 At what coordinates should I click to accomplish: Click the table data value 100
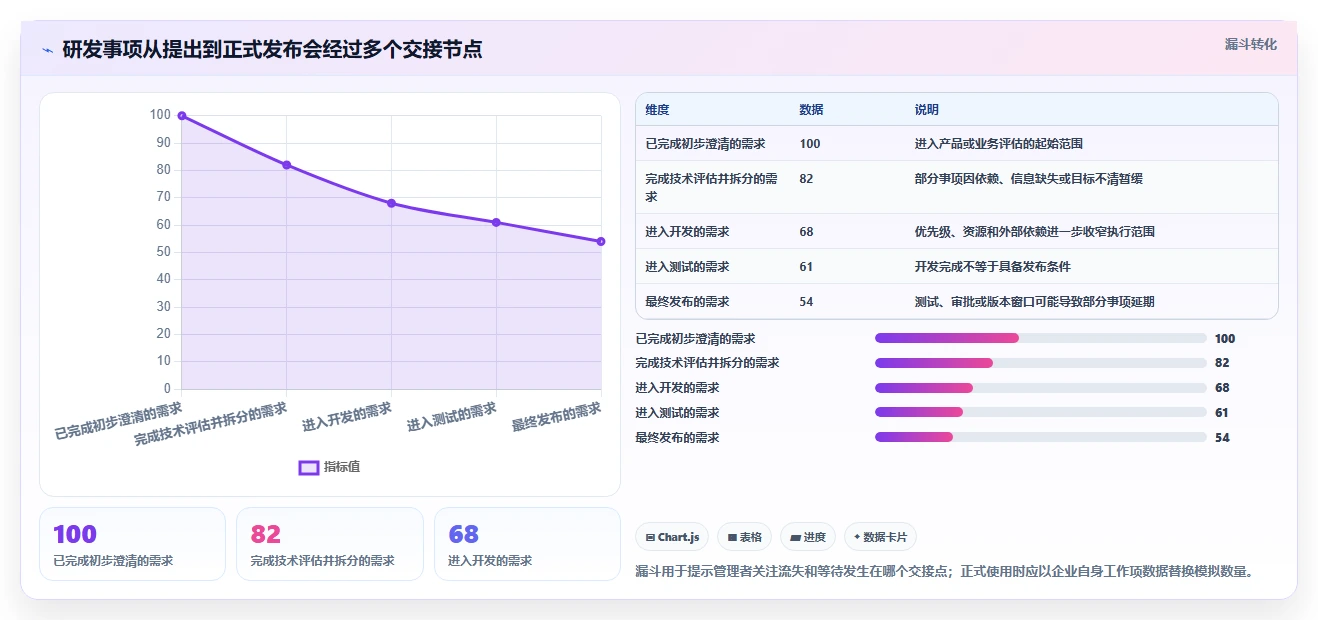810,144
